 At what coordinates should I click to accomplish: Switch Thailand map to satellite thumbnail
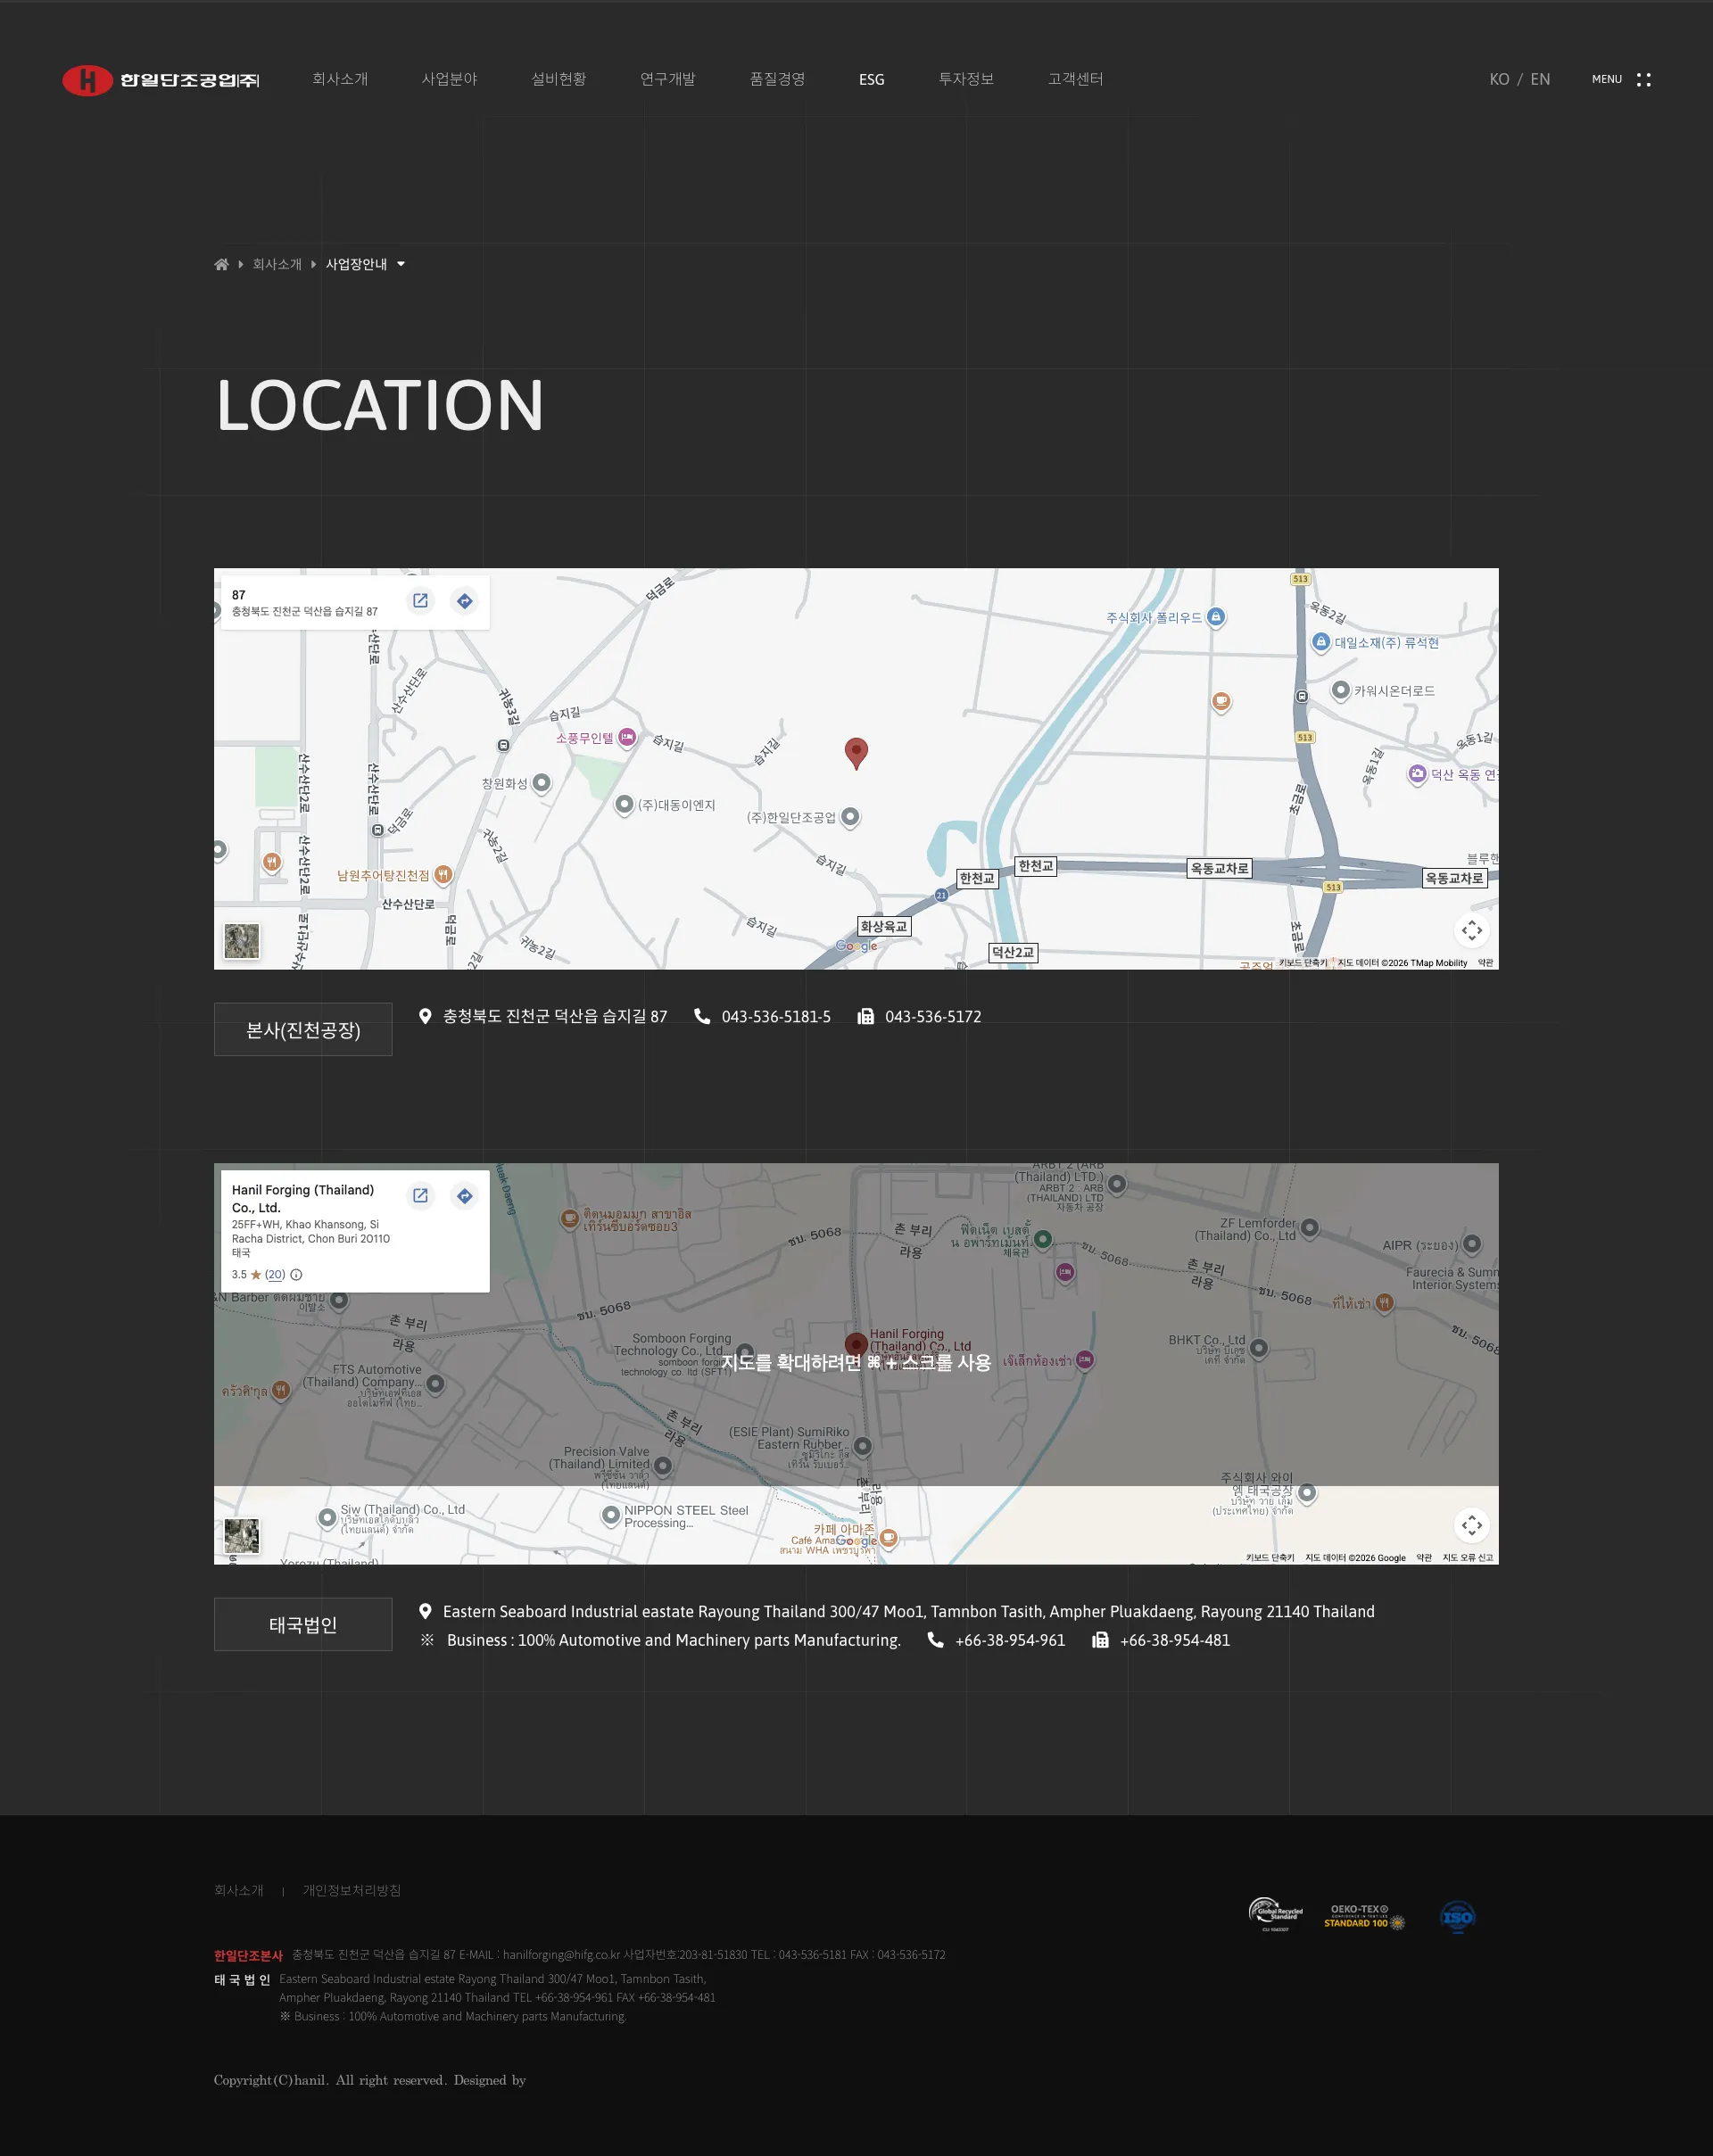[242, 1536]
